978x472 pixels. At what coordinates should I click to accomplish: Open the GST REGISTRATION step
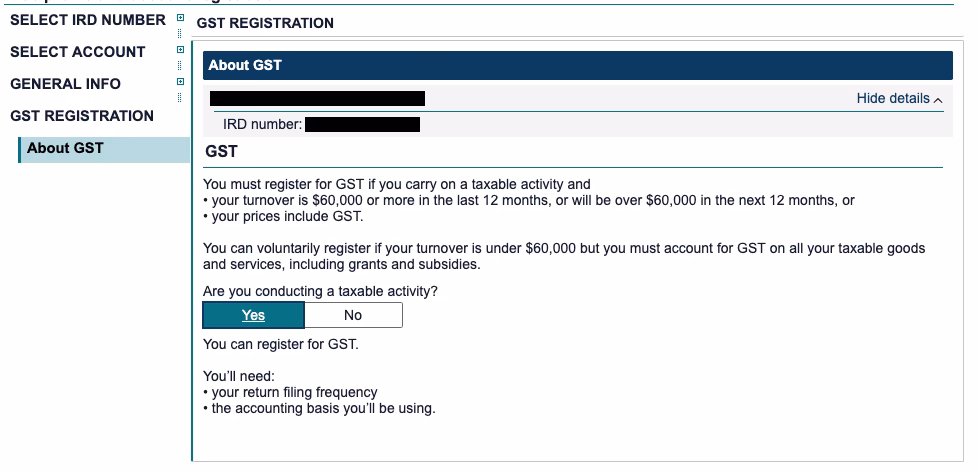(82, 116)
